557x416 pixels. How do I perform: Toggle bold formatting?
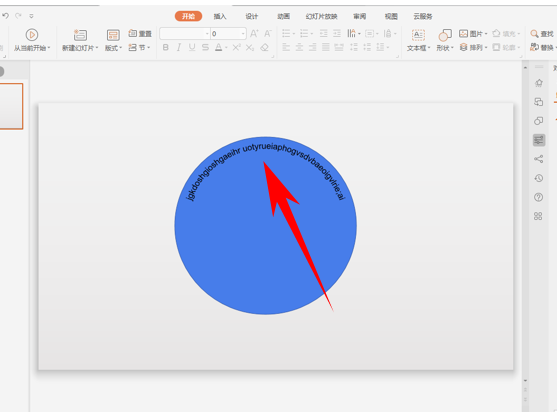(166, 47)
